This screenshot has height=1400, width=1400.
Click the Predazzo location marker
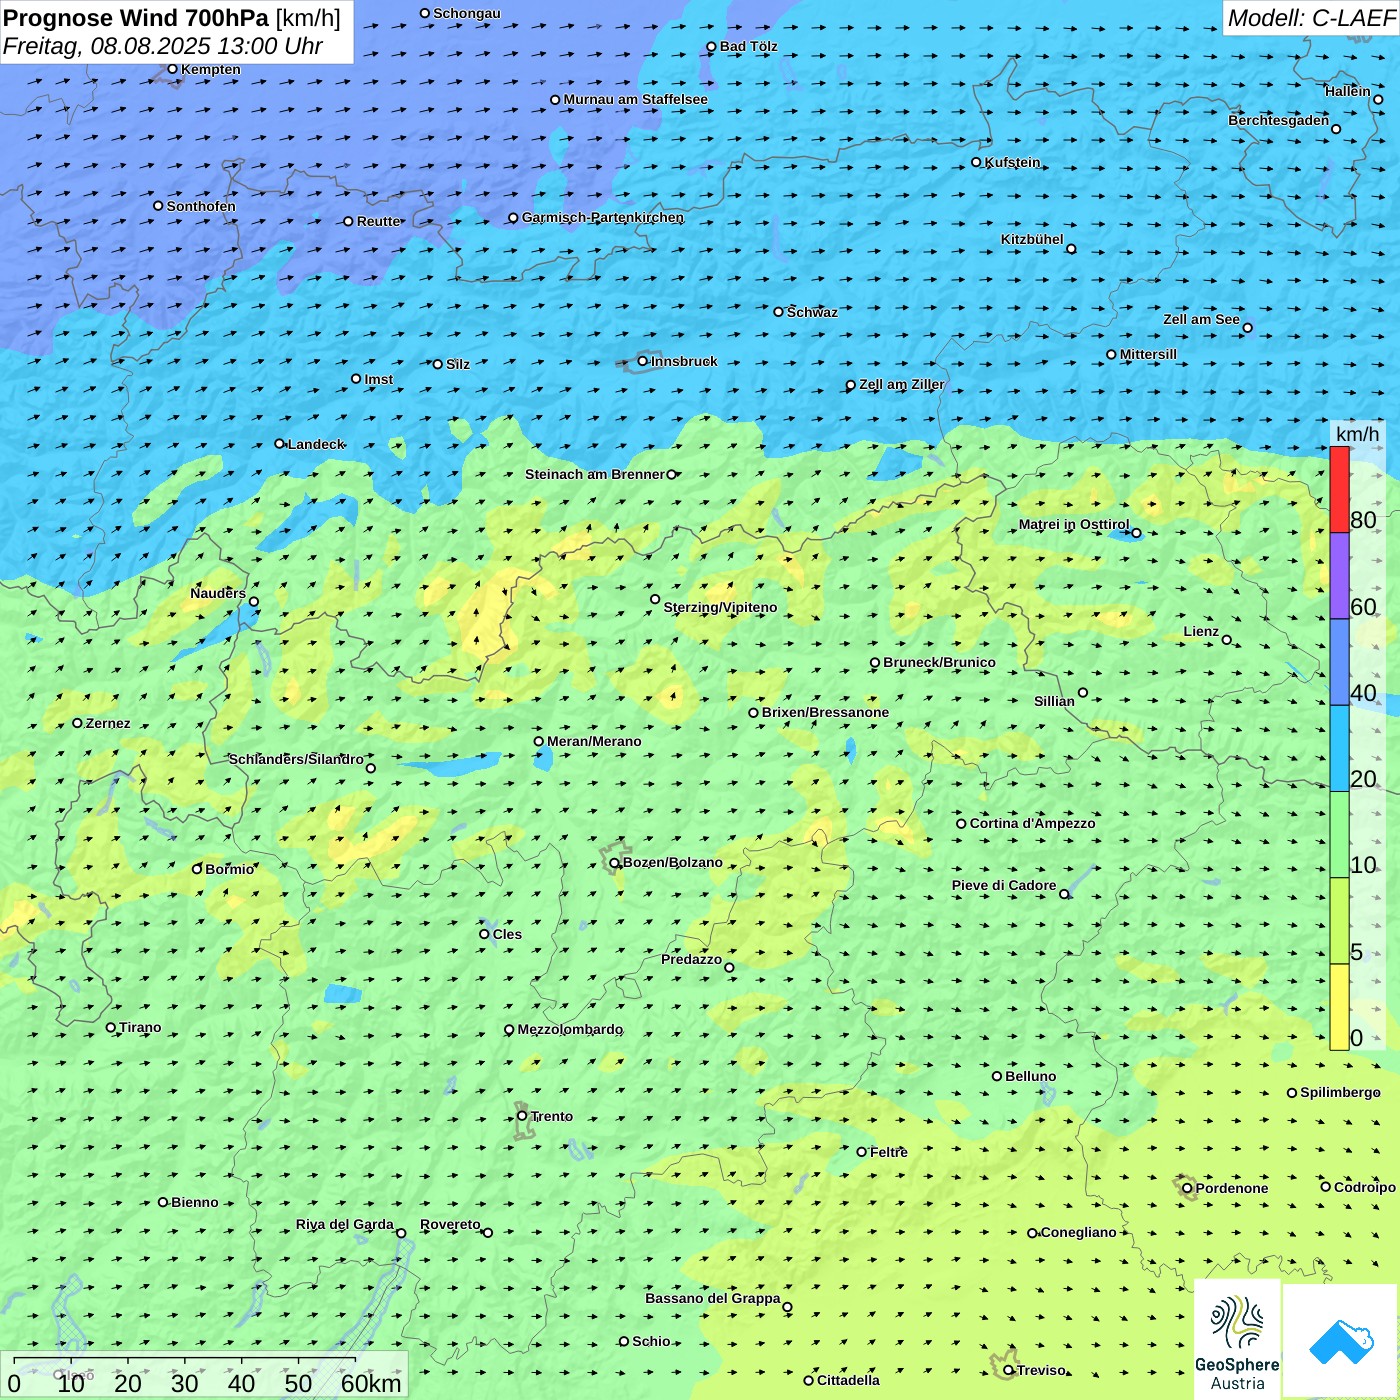(729, 967)
